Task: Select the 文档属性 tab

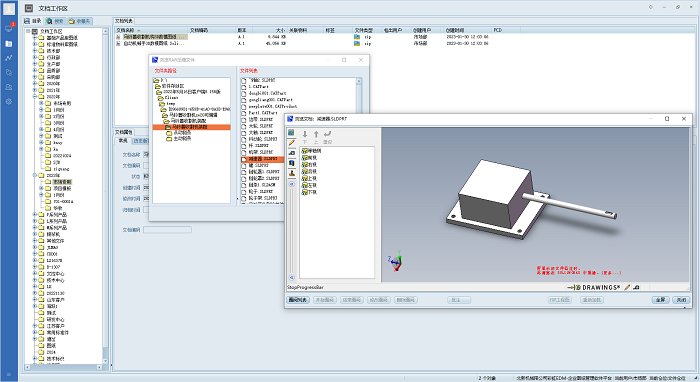Action: pyautogui.click(x=124, y=132)
